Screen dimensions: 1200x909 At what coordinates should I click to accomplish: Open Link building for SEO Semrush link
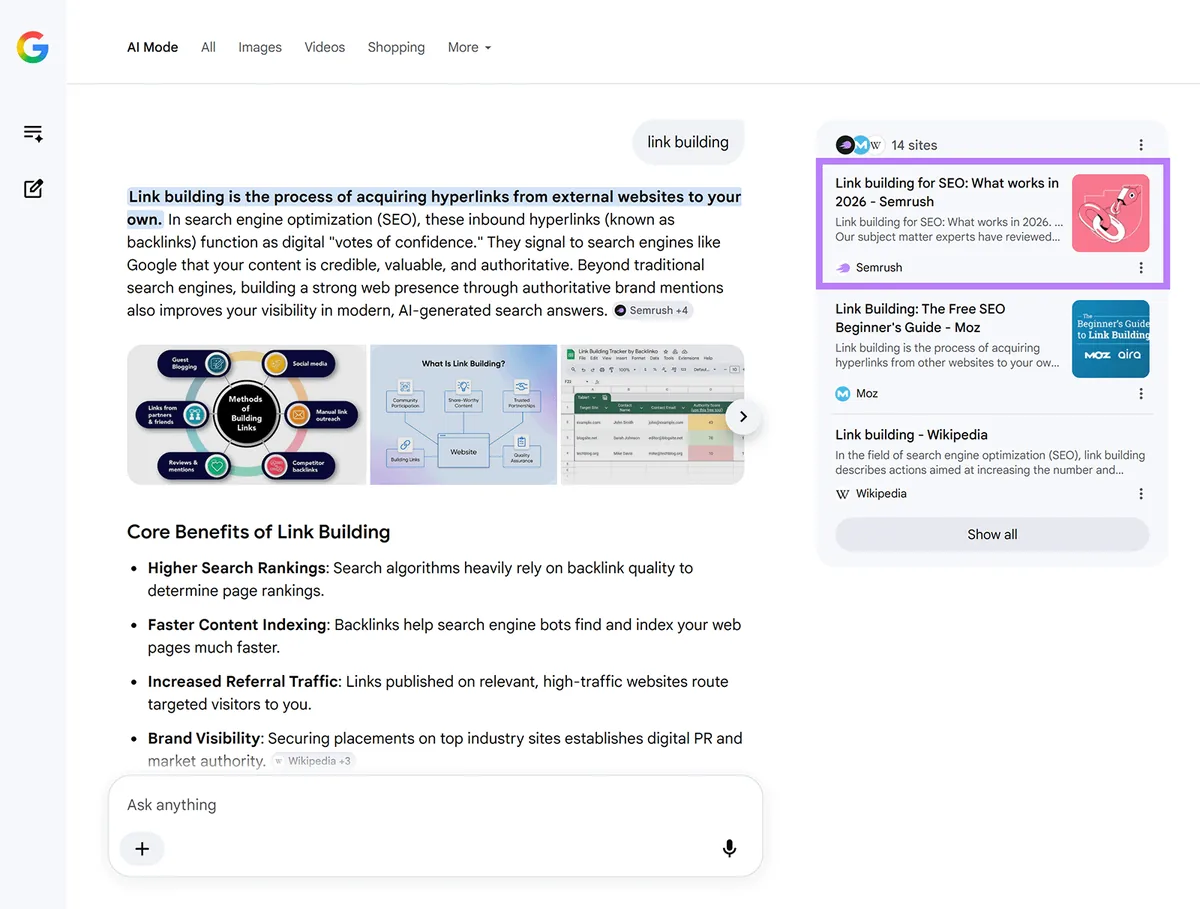(x=947, y=192)
